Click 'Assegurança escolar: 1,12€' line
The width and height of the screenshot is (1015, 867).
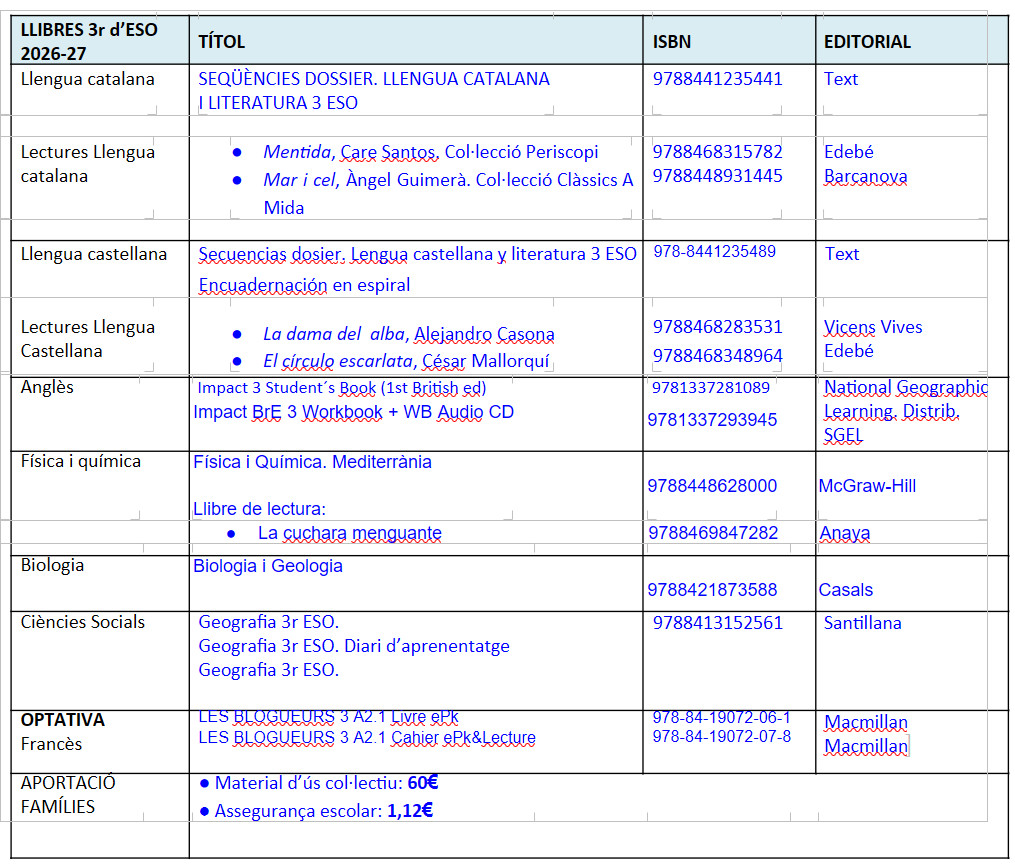316,811
